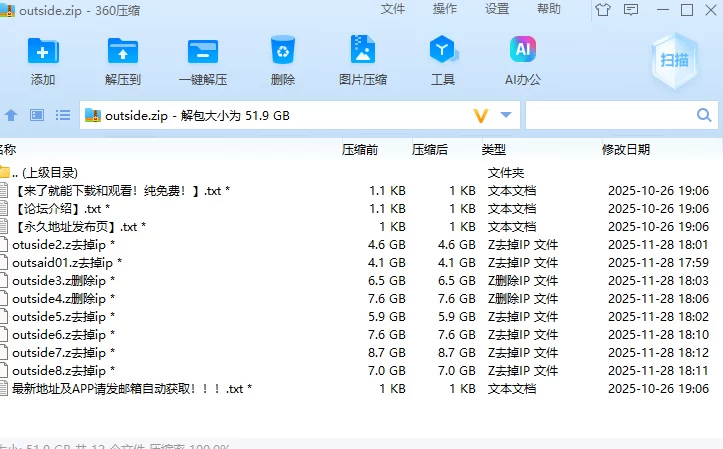Open the 文件 (File) menu
This screenshot has height=449, width=723.
coord(393,9)
